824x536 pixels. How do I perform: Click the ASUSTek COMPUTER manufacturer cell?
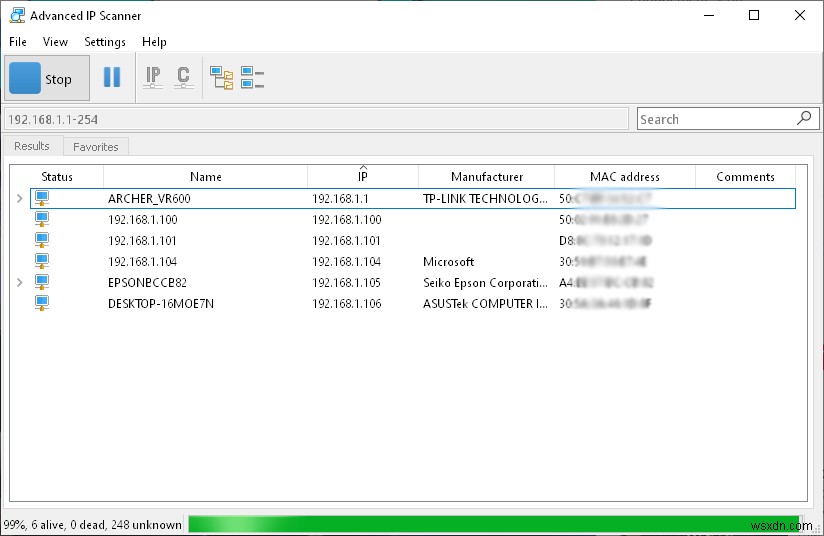pyautogui.click(x=485, y=304)
